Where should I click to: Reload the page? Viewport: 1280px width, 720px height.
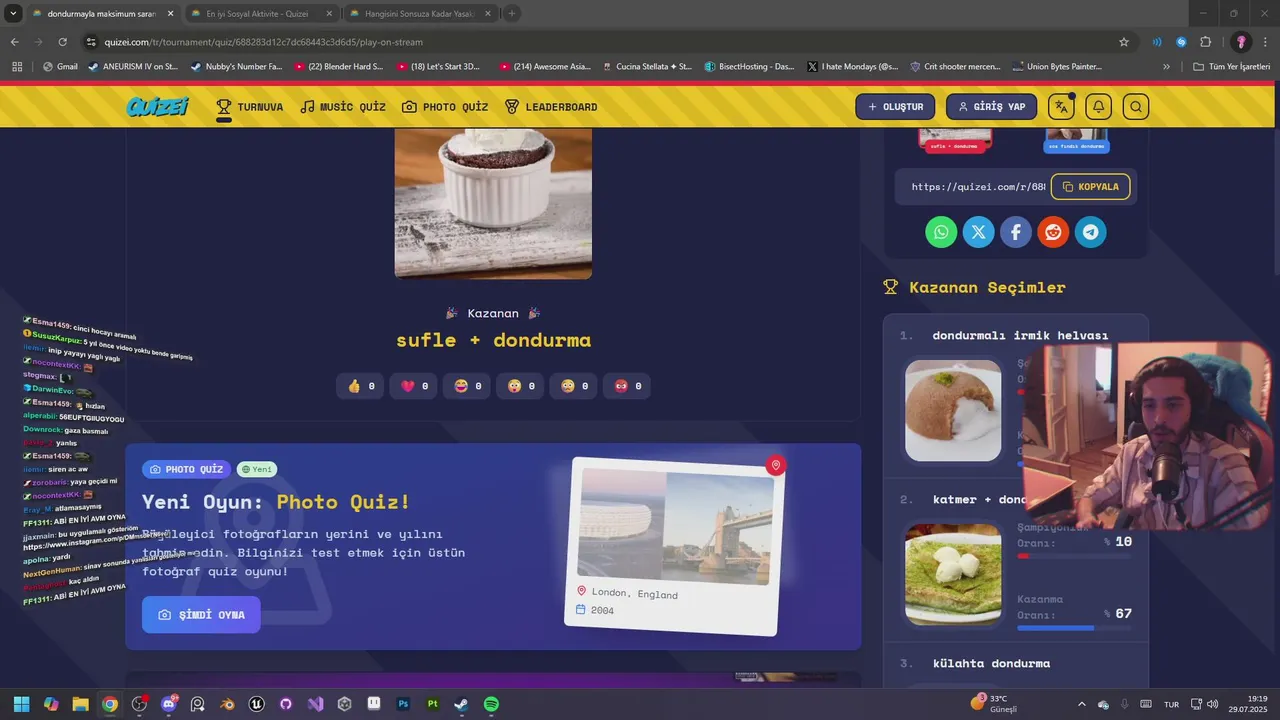coord(62,42)
